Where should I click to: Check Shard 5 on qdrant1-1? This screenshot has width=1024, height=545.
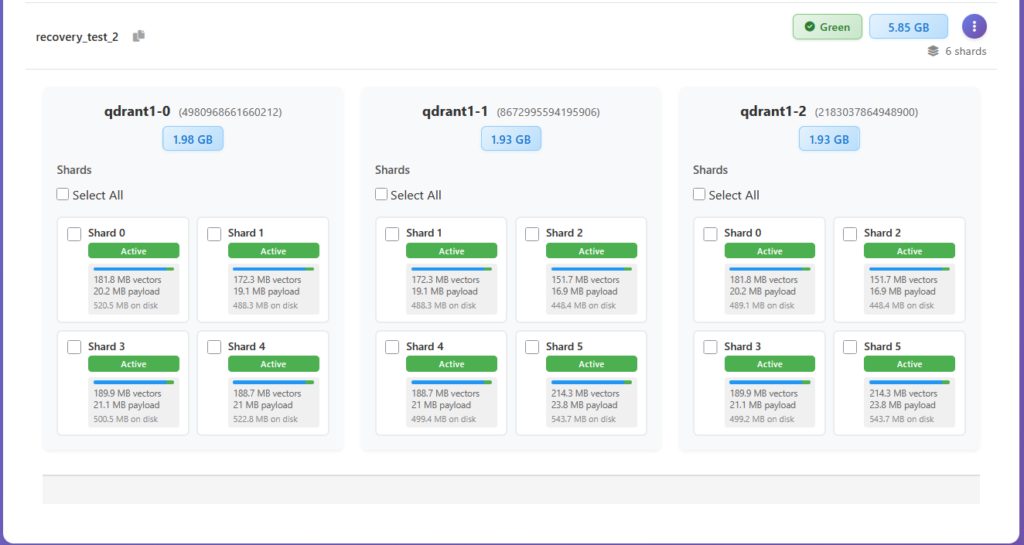coord(532,347)
